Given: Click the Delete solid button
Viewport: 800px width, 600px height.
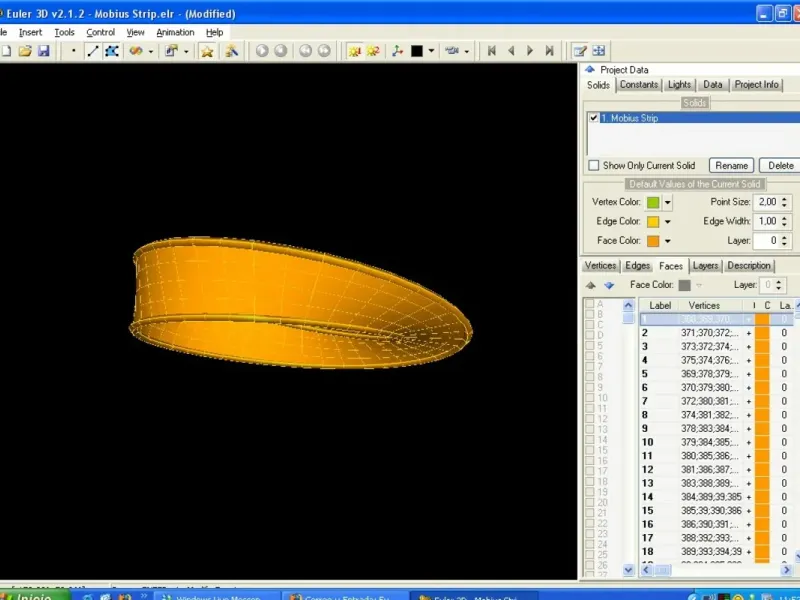Looking at the screenshot, I should click(780, 165).
